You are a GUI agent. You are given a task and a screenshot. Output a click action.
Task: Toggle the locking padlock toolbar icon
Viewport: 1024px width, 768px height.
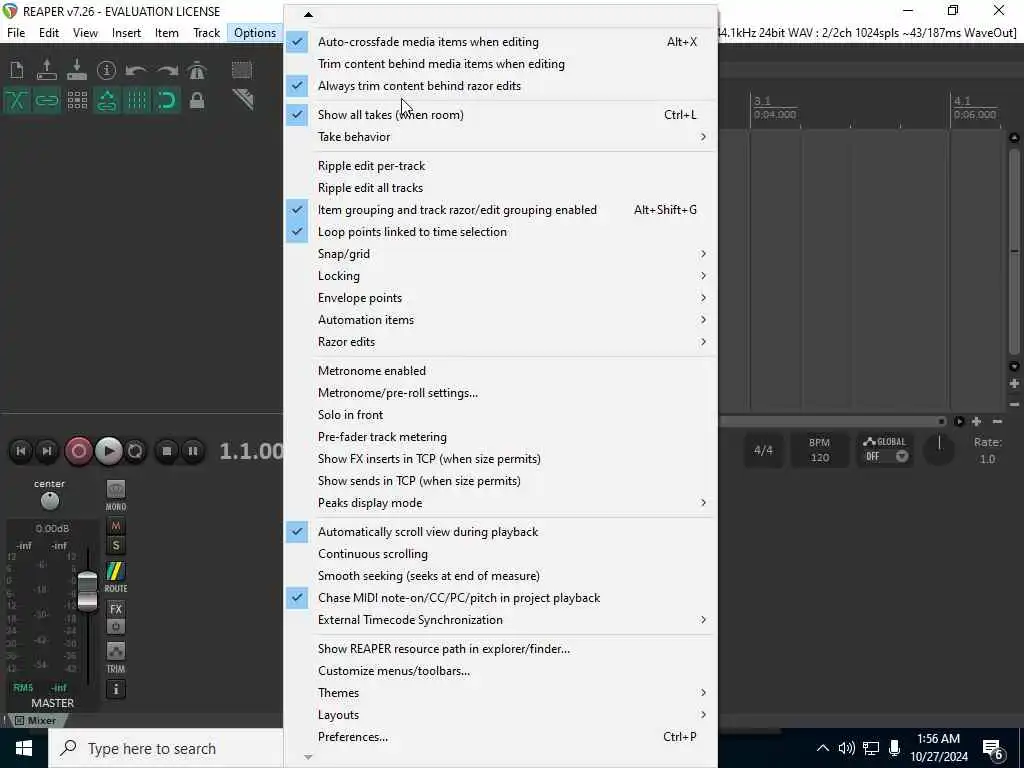[x=197, y=101]
